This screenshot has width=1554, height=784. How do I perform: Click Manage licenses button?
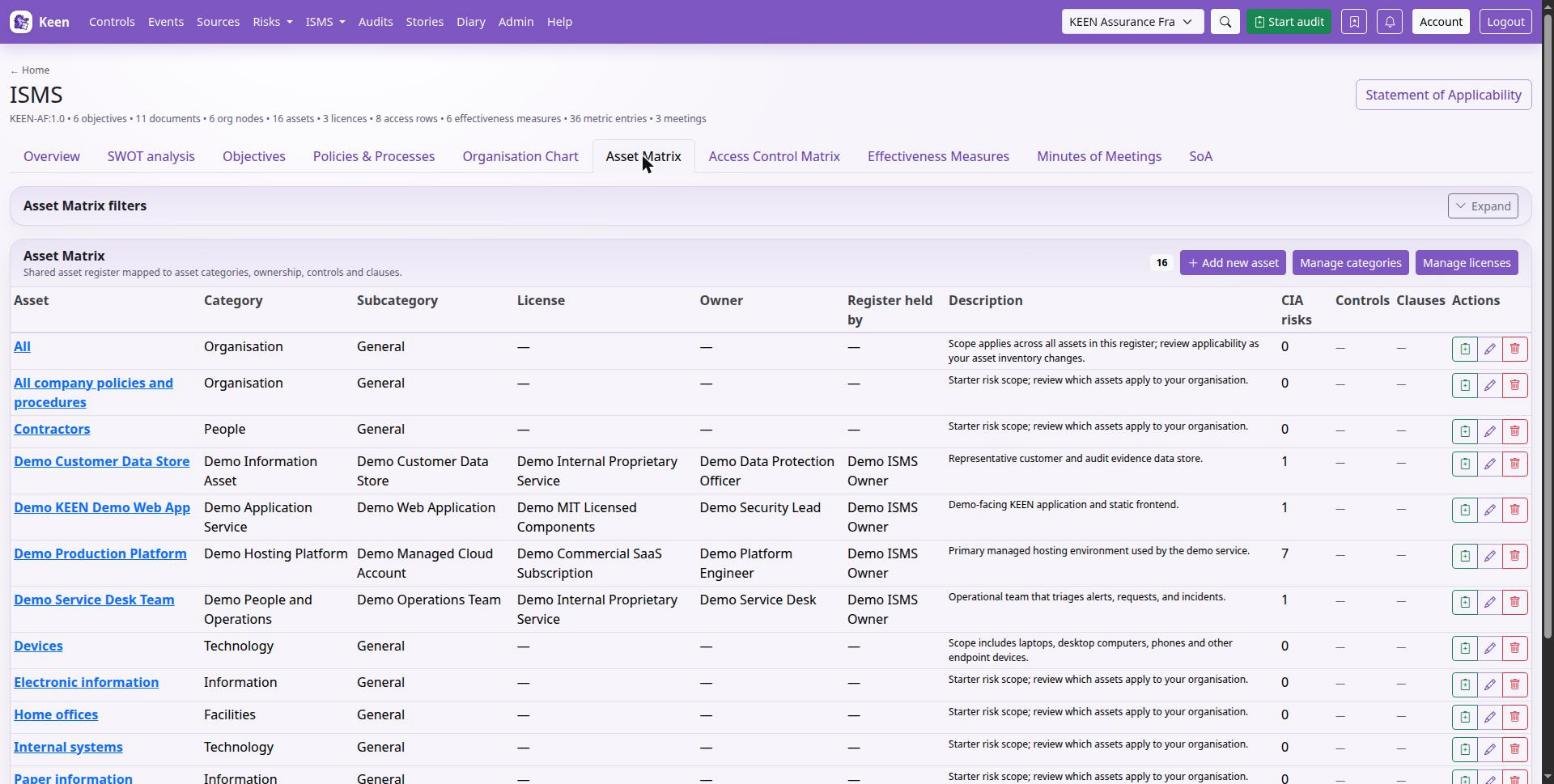(x=1466, y=263)
